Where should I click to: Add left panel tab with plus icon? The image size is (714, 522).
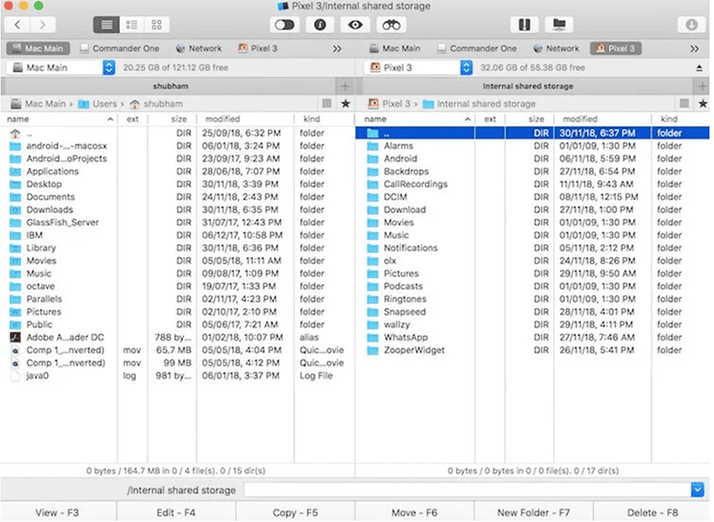[344, 86]
